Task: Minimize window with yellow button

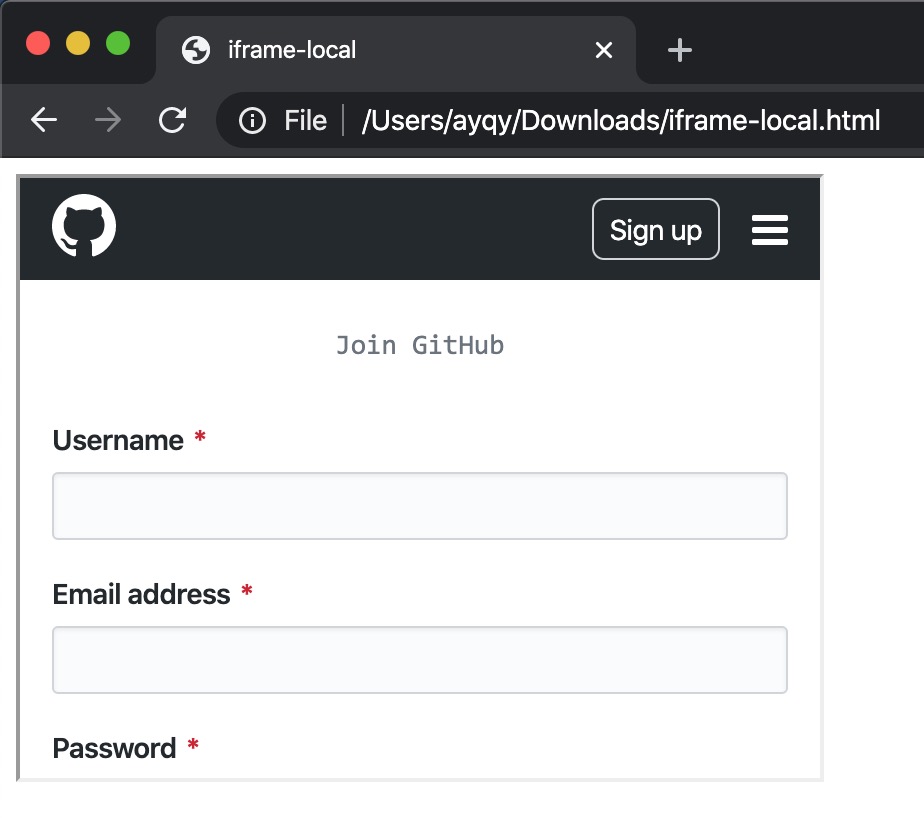Action: click(78, 44)
